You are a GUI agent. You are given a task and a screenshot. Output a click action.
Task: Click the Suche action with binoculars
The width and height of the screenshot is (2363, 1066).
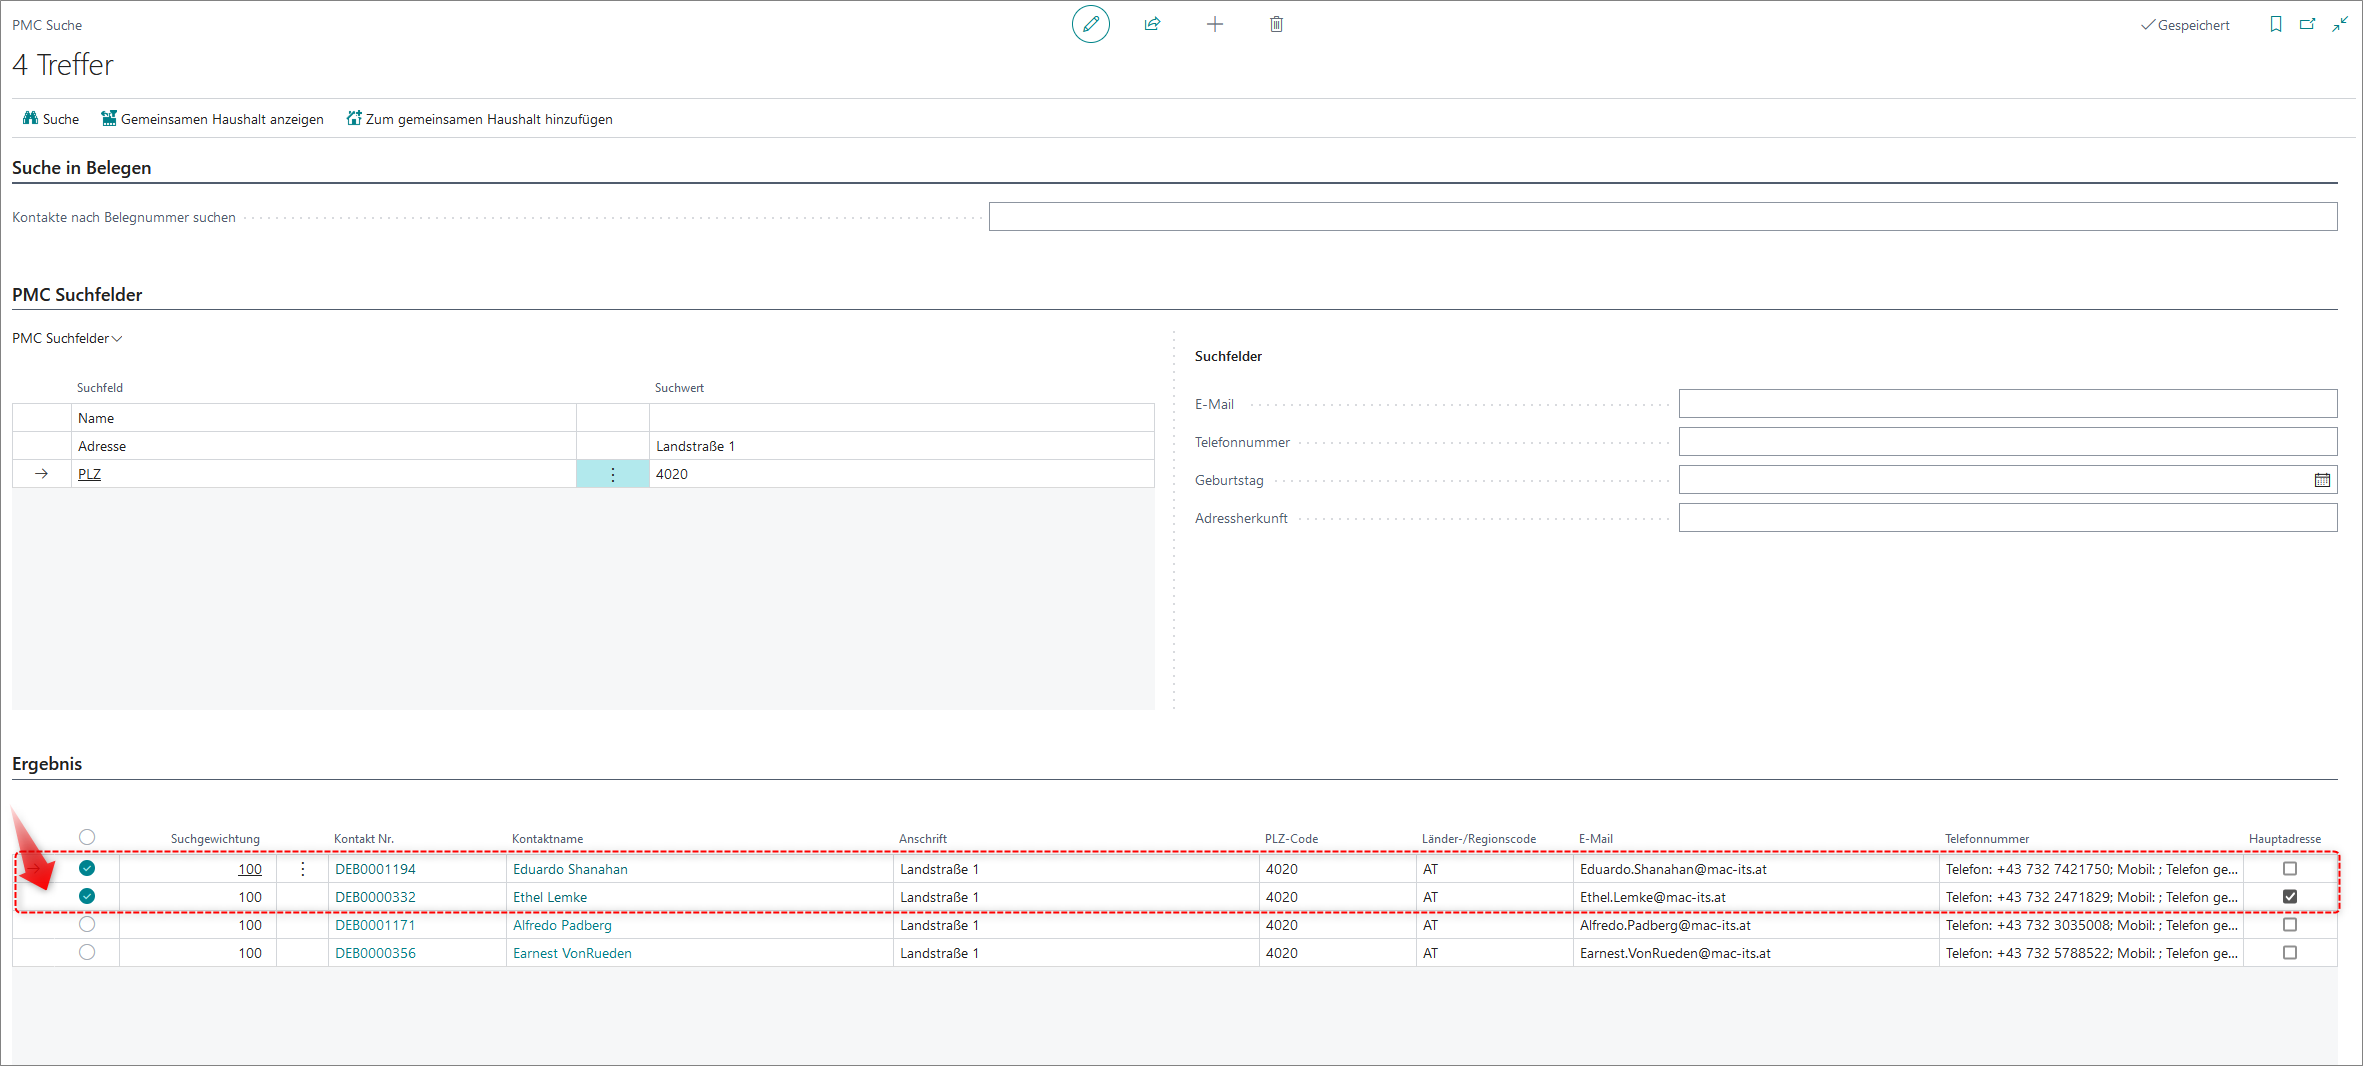(x=50, y=119)
